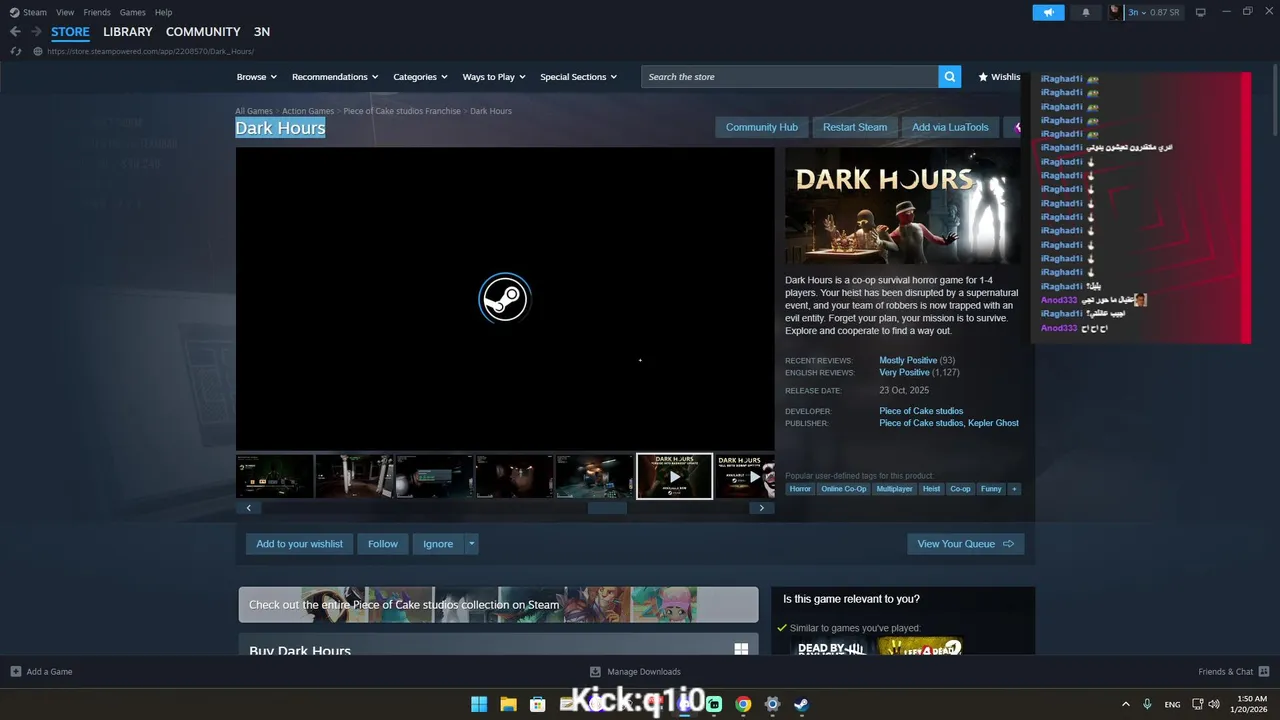Switch to Big Picture mode icon
The width and height of the screenshot is (1280, 720).
[x=1201, y=12]
